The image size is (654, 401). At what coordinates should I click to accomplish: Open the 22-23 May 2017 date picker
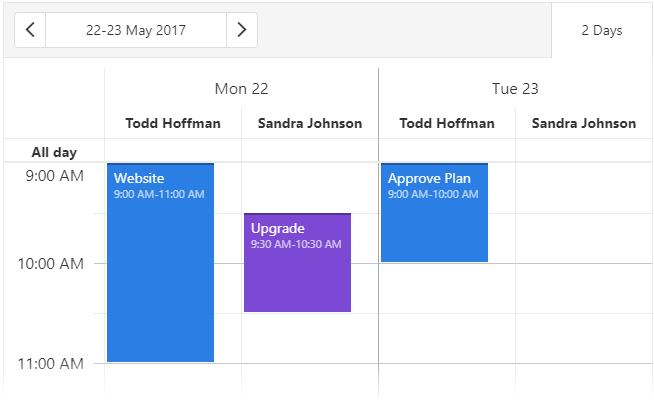click(x=136, y=30)
